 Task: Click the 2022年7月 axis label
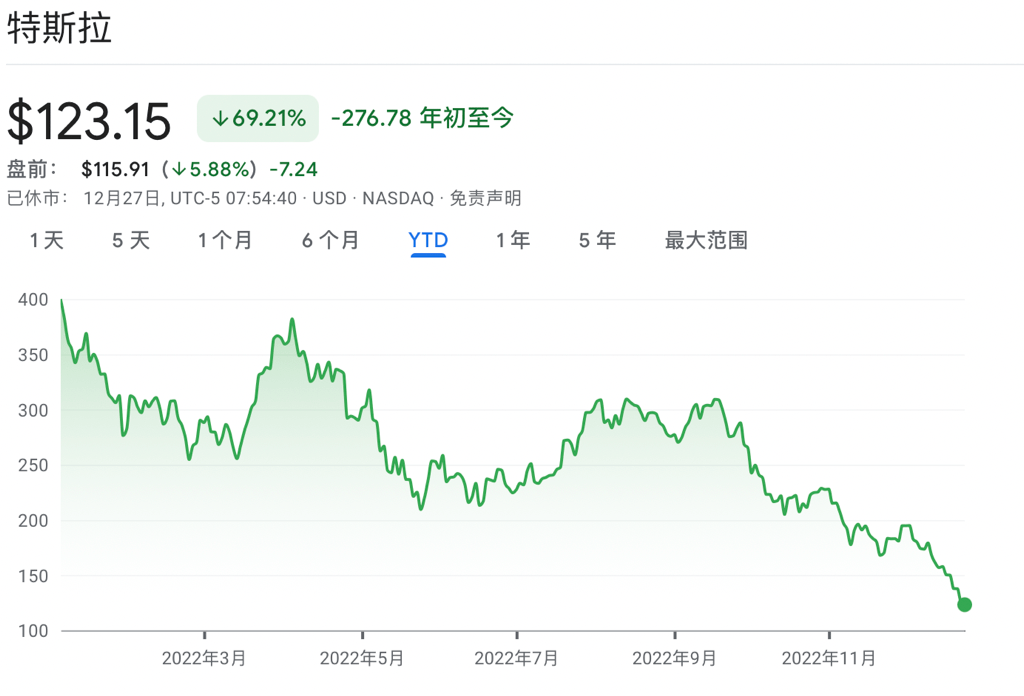tap(513, 660)
